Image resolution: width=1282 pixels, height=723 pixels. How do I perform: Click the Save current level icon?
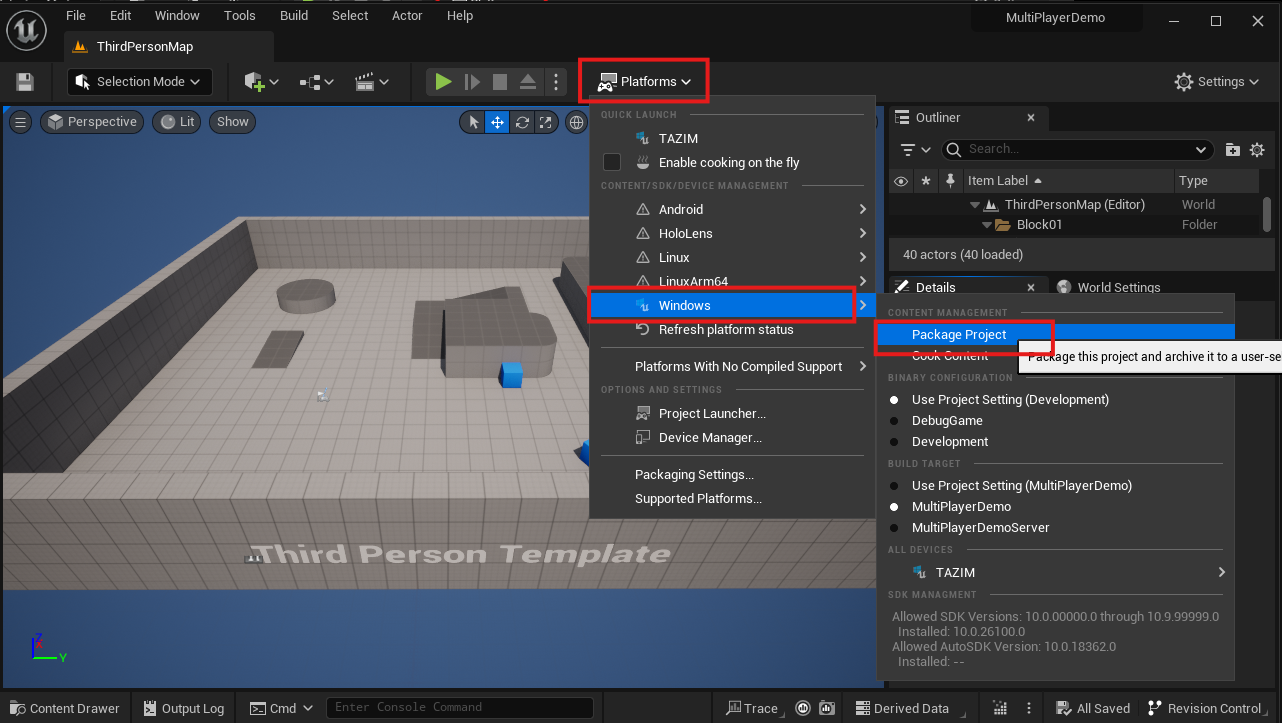25,82
